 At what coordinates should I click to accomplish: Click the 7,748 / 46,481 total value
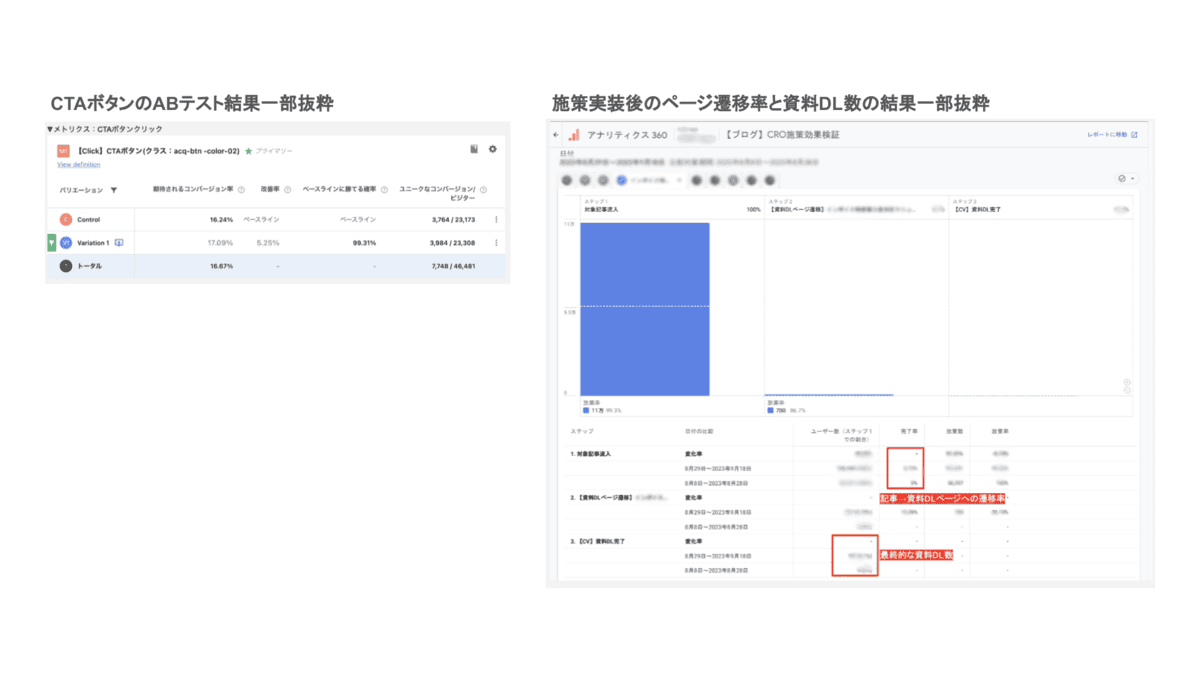pos(451,266)
